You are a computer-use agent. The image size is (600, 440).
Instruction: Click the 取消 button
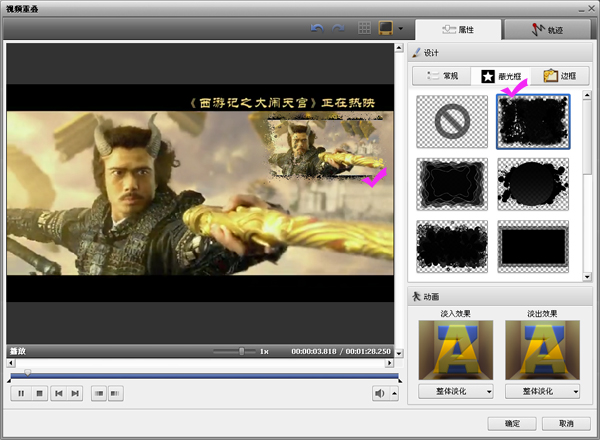pyautogui.click(x=566, y=423)
